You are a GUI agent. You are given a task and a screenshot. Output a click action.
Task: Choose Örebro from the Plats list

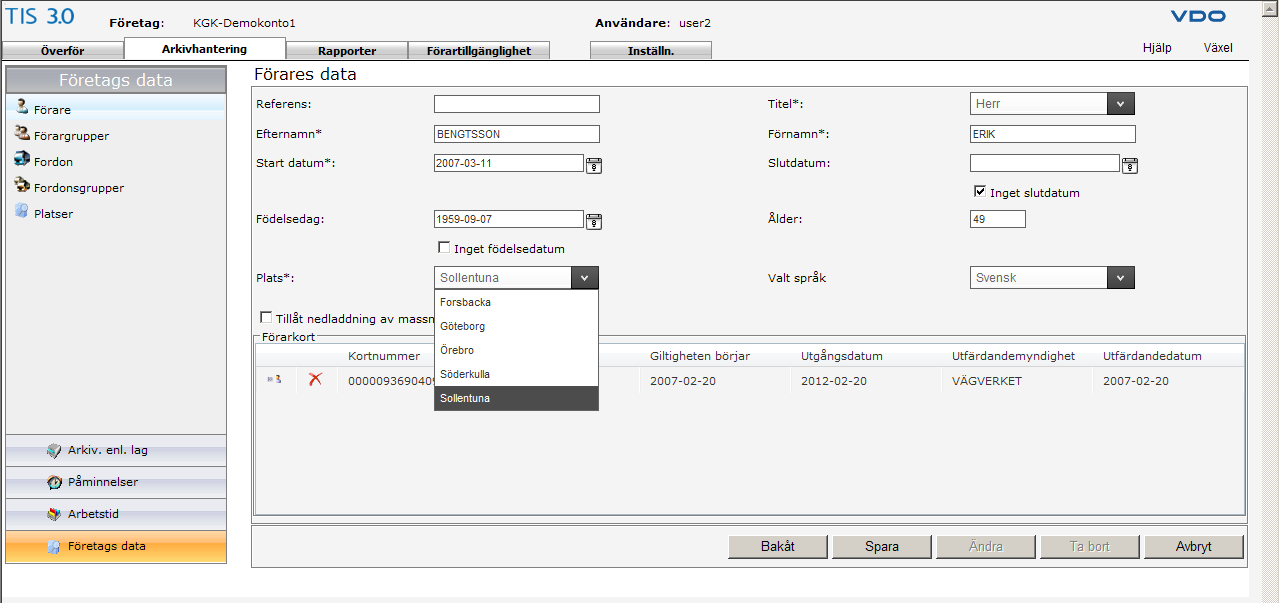(516, 350)
